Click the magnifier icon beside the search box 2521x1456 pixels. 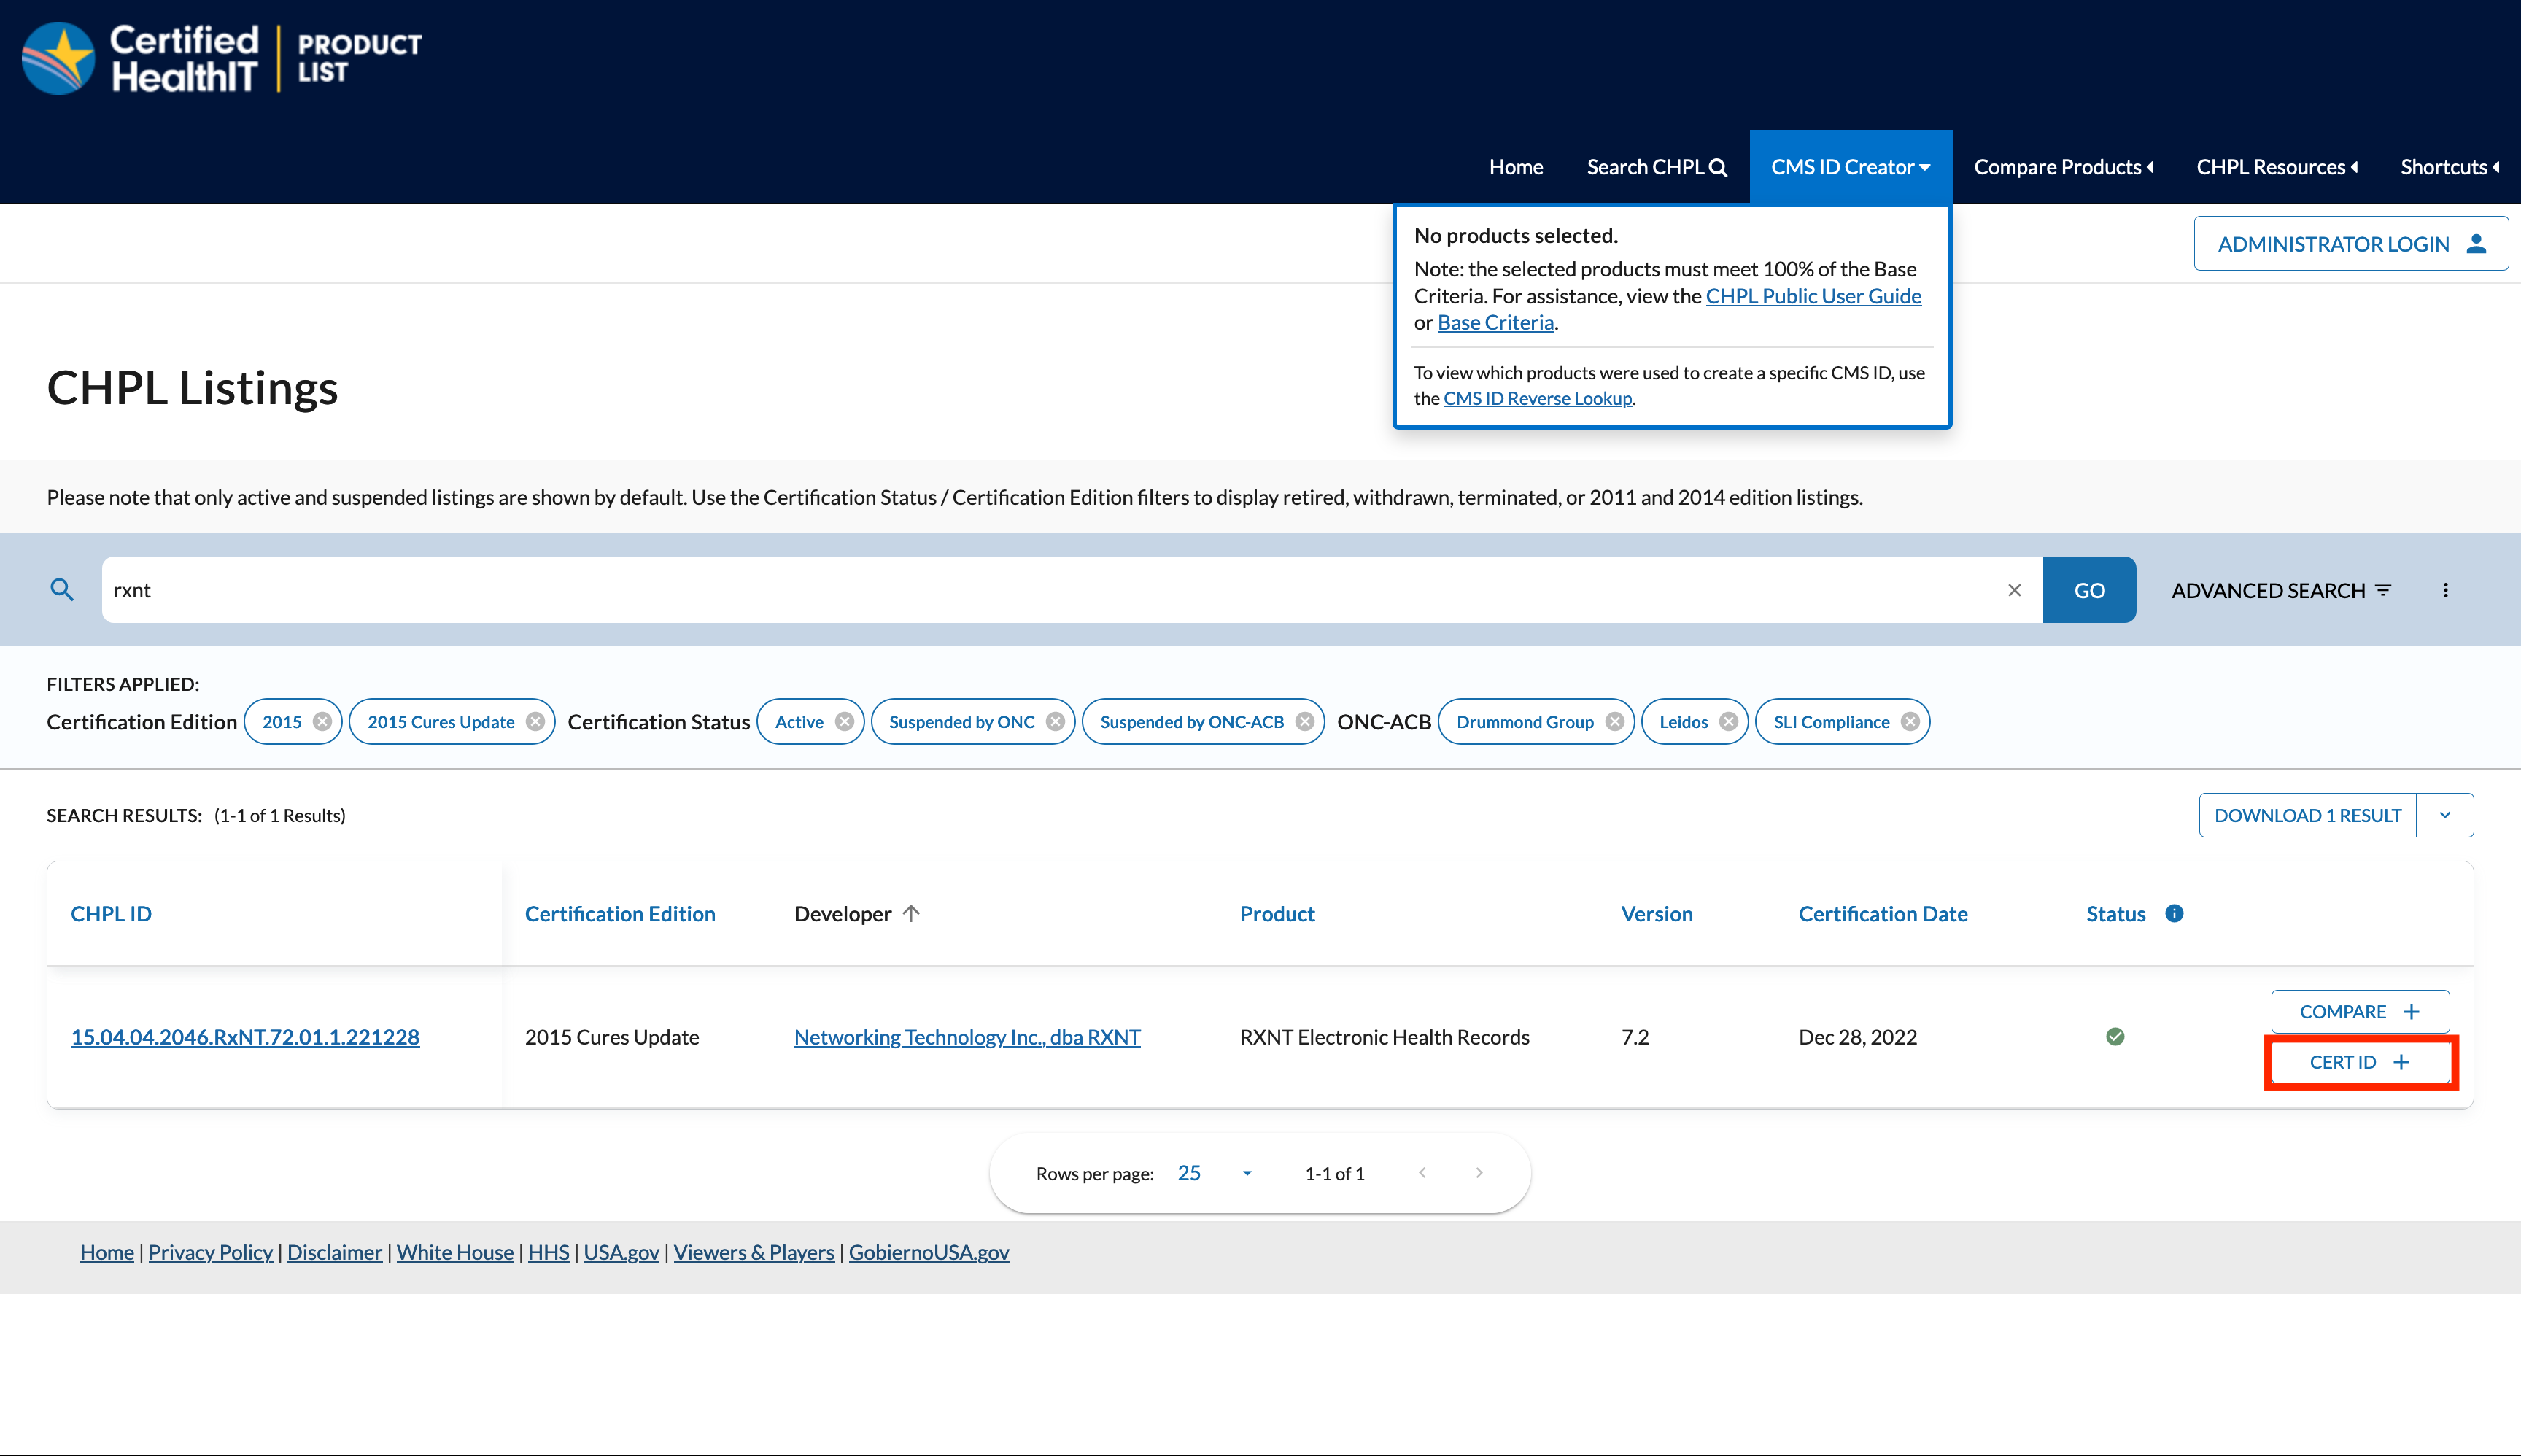pos(62,590)
